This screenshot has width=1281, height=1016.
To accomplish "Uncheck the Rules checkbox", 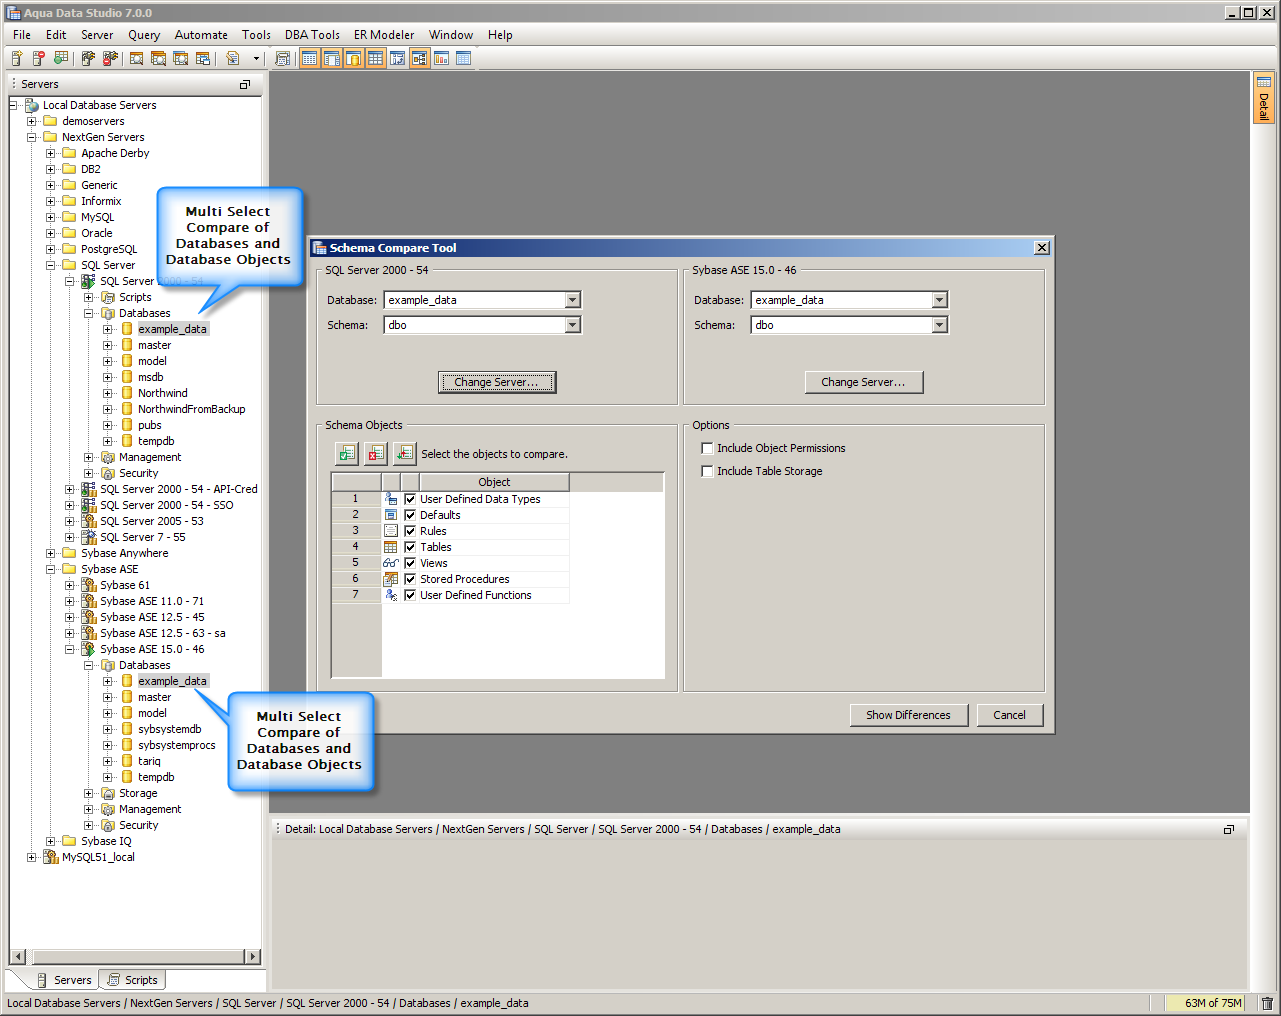I will click(410, 531).
